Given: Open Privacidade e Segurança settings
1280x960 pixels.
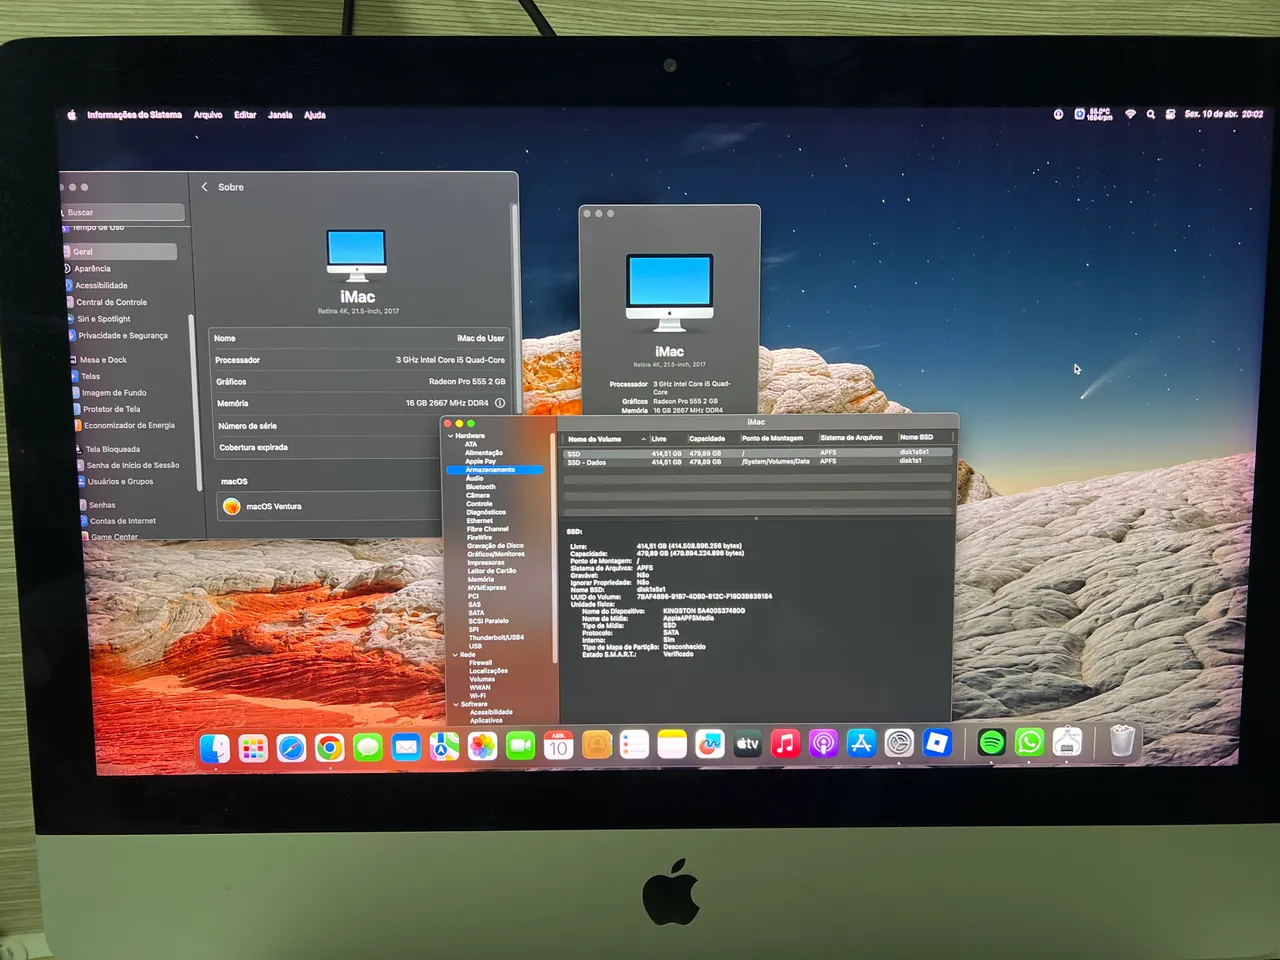Looking at the screenshot, I should (122, 335).
